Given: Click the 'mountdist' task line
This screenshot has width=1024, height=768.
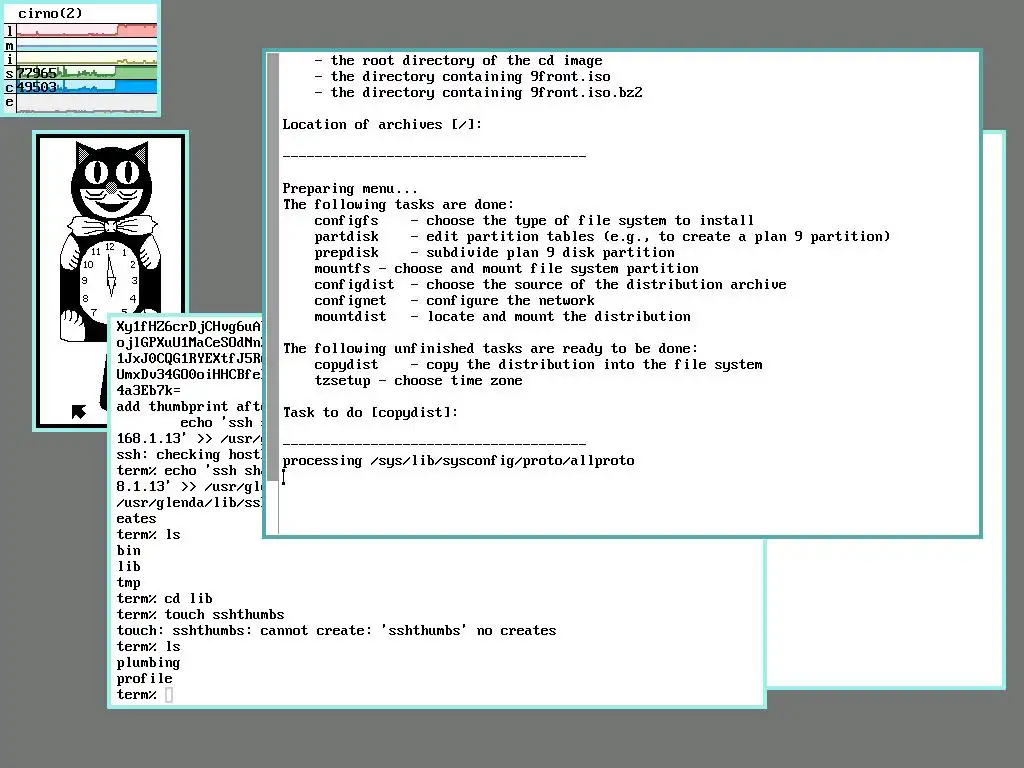Looking at the screenshot, I should 502,317.
